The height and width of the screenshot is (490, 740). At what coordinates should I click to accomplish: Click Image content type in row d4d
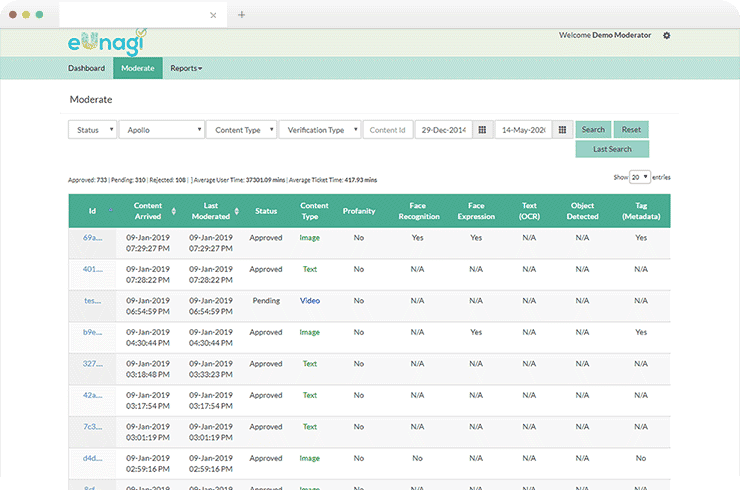pyautogui.click(x=310, y=458)
